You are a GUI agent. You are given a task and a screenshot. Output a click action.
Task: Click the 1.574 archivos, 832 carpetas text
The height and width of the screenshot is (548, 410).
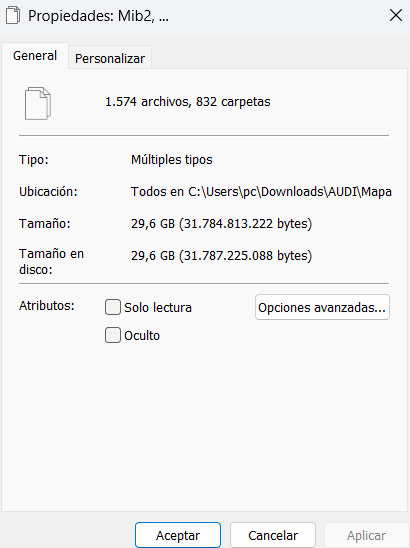pos(188,102)
